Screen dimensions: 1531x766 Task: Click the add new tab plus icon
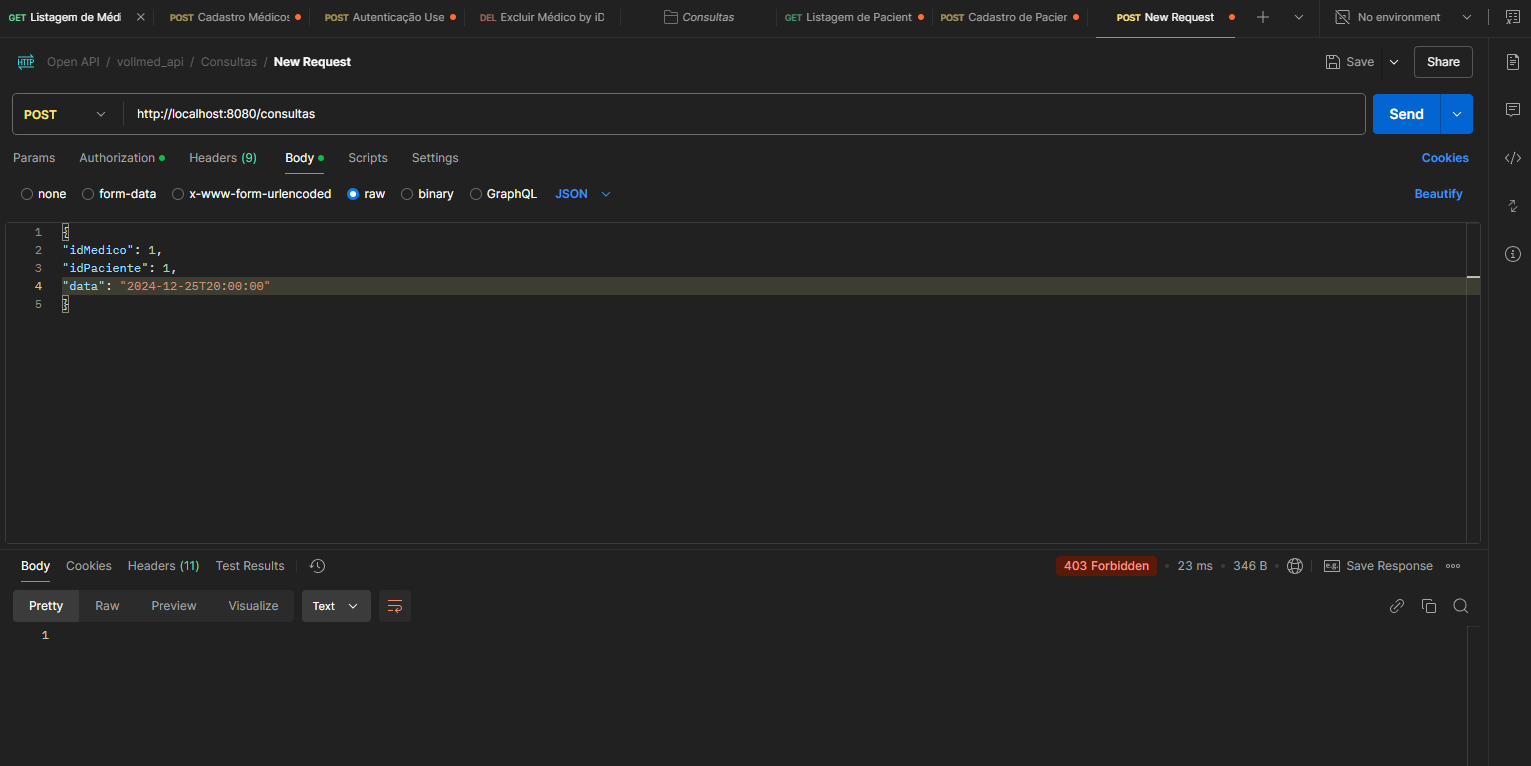pyautogui.click(x=1263, y=17)
